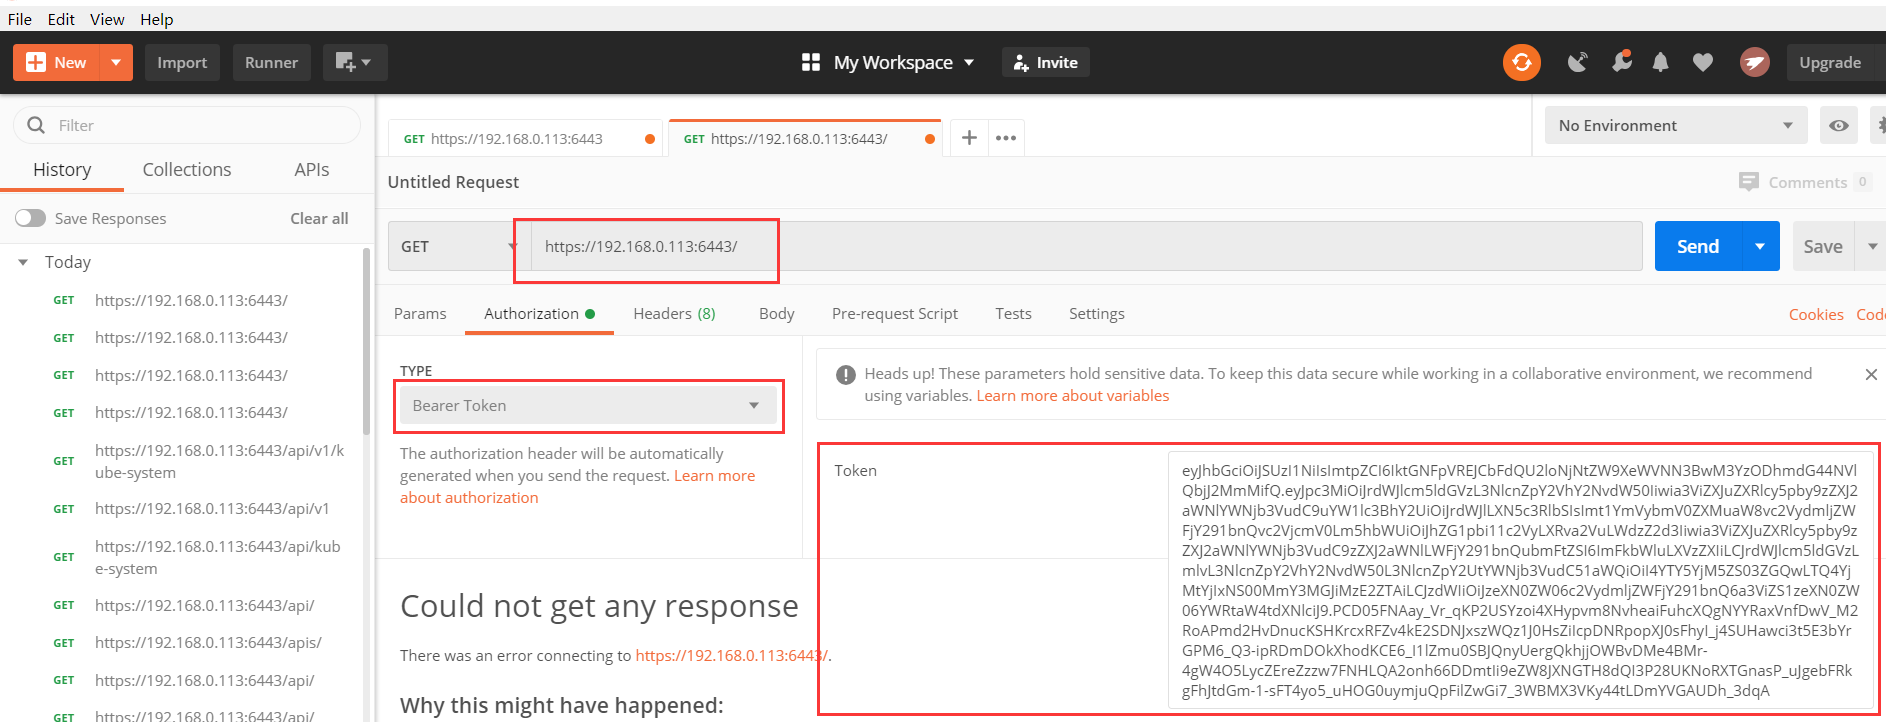Open the new window dropdown icon

click(354, 62)
